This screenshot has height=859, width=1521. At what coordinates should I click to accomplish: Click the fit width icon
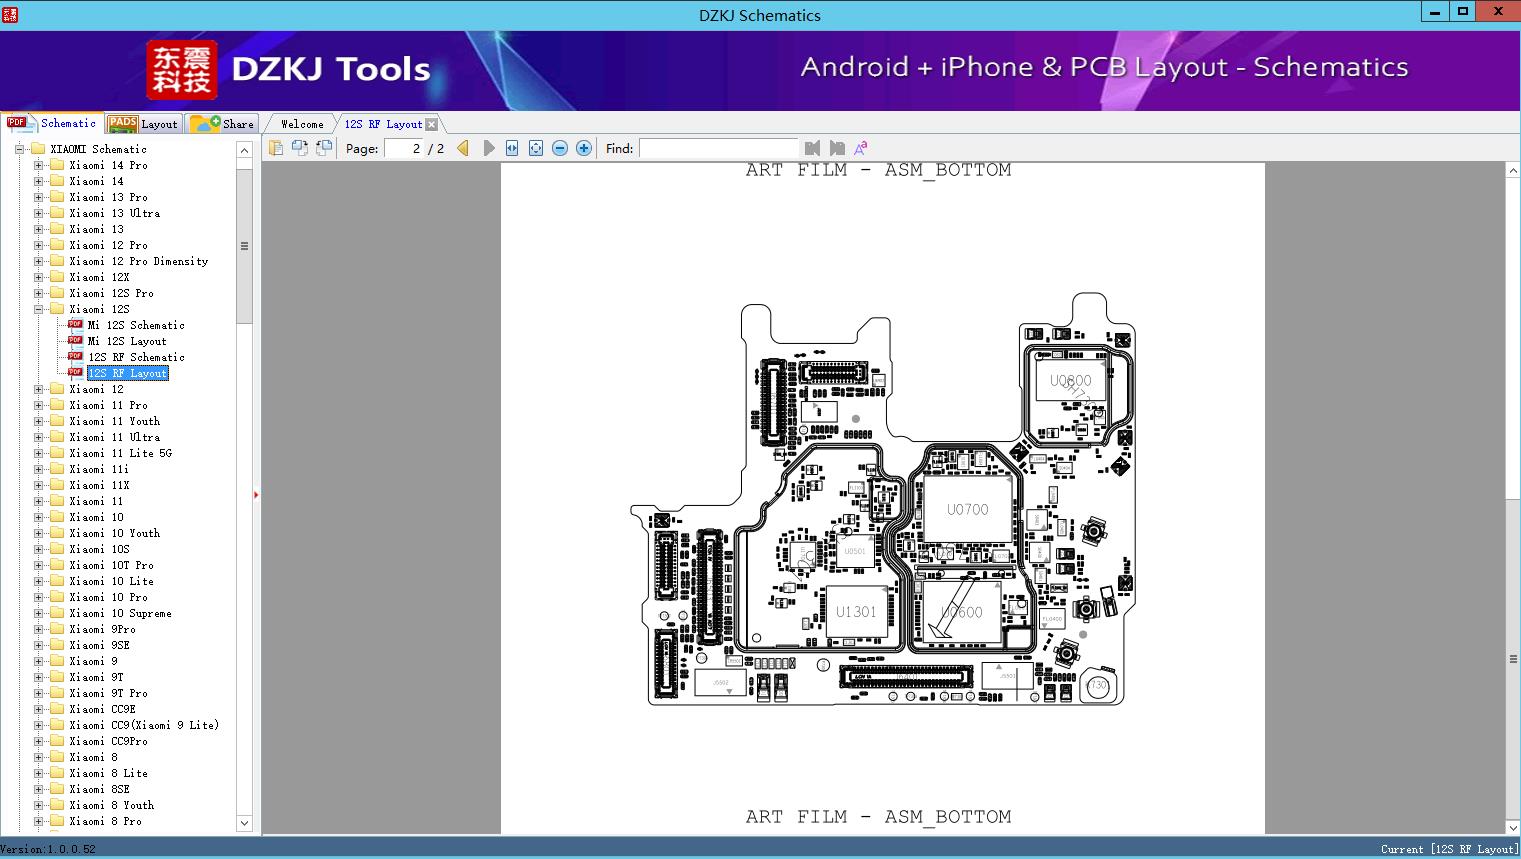pos(512,148)
